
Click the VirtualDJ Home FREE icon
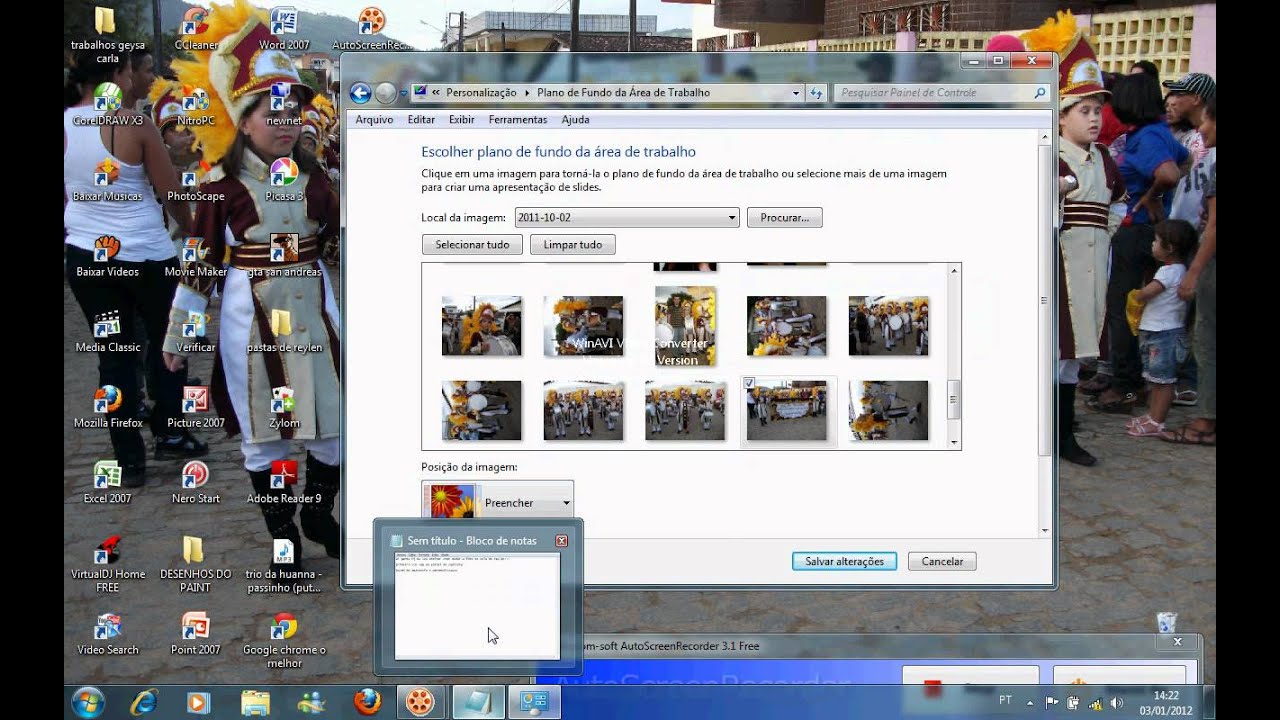click(108, 565)
